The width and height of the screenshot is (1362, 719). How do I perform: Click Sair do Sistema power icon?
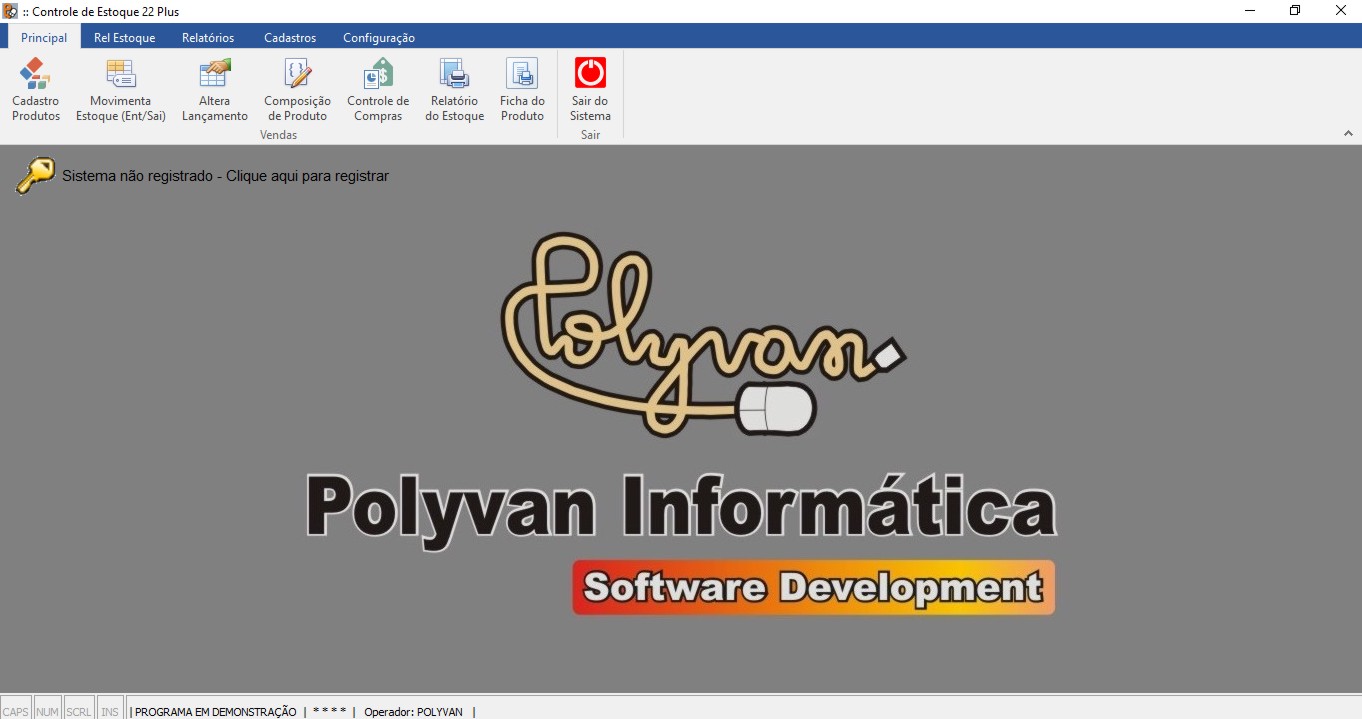pos(590,74)
